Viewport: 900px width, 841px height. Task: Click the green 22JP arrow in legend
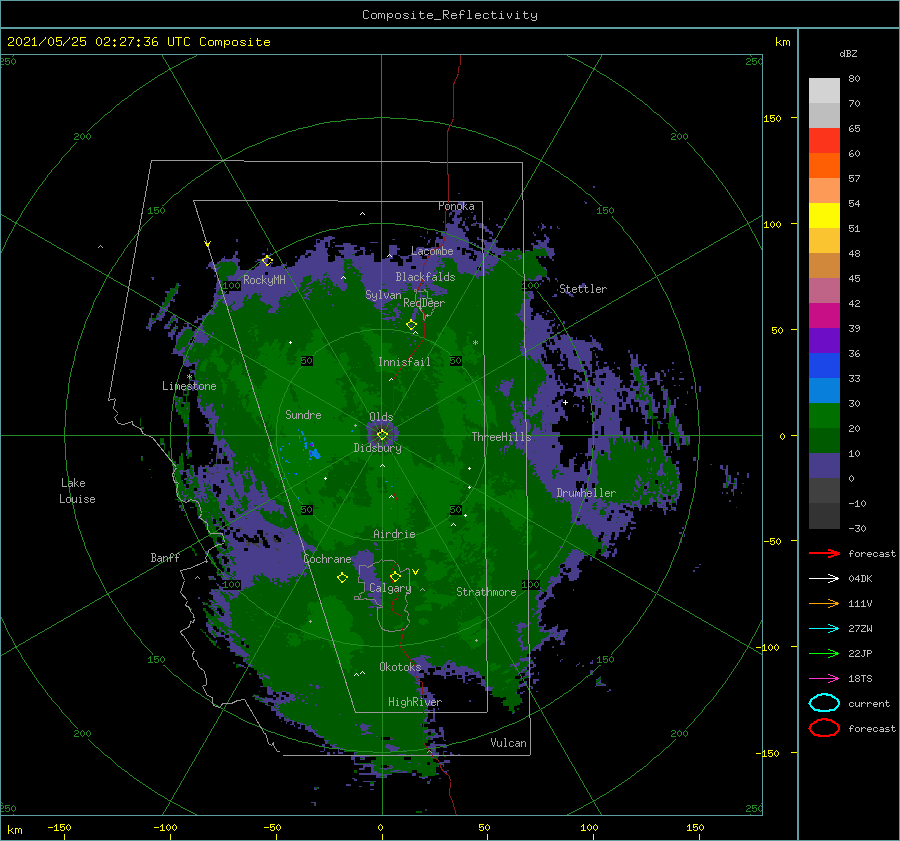coord(824,653)
